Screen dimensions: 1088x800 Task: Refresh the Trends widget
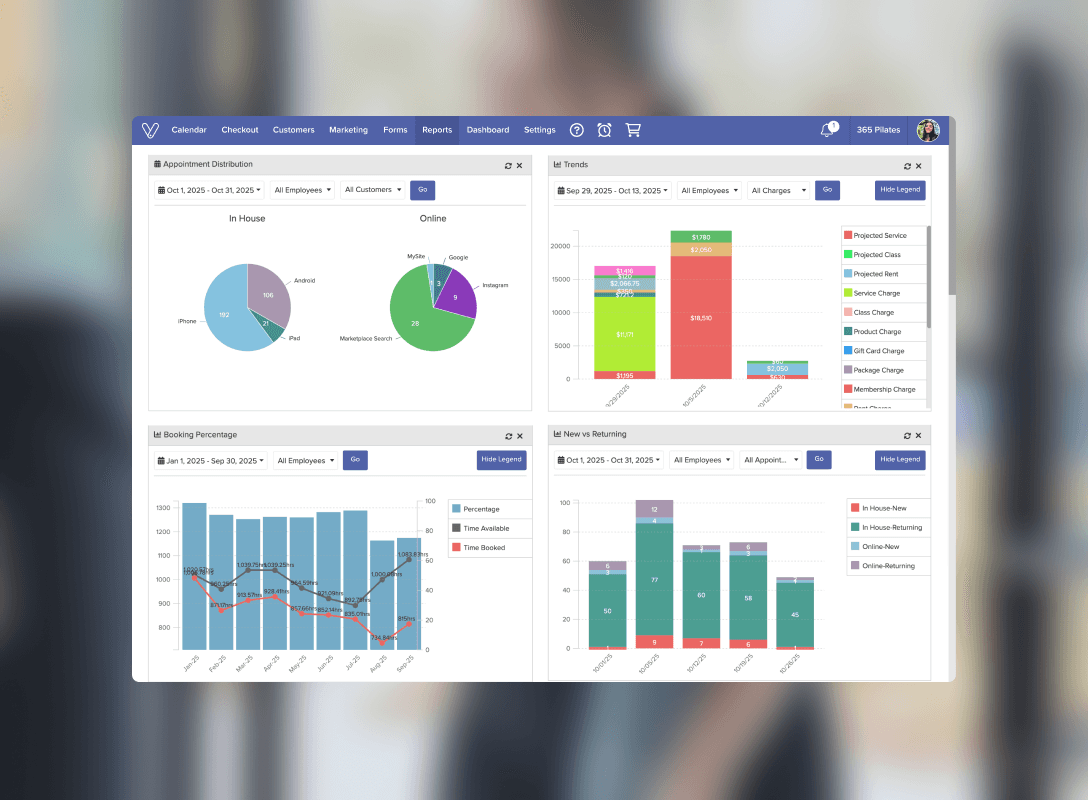pos(908,165)
